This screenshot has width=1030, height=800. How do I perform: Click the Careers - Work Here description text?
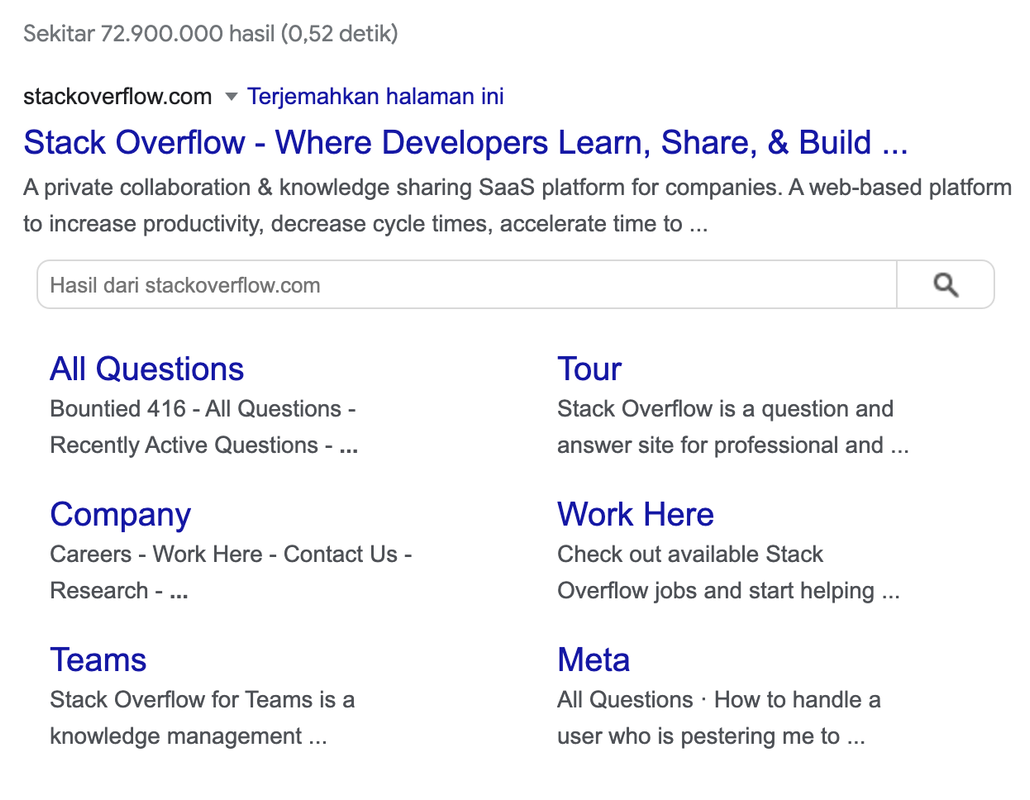[231, 572]
